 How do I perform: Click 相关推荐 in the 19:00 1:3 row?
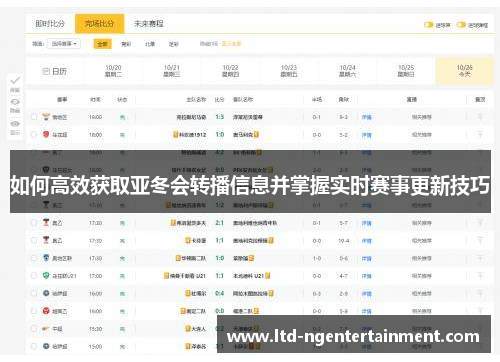coord(422,117)
